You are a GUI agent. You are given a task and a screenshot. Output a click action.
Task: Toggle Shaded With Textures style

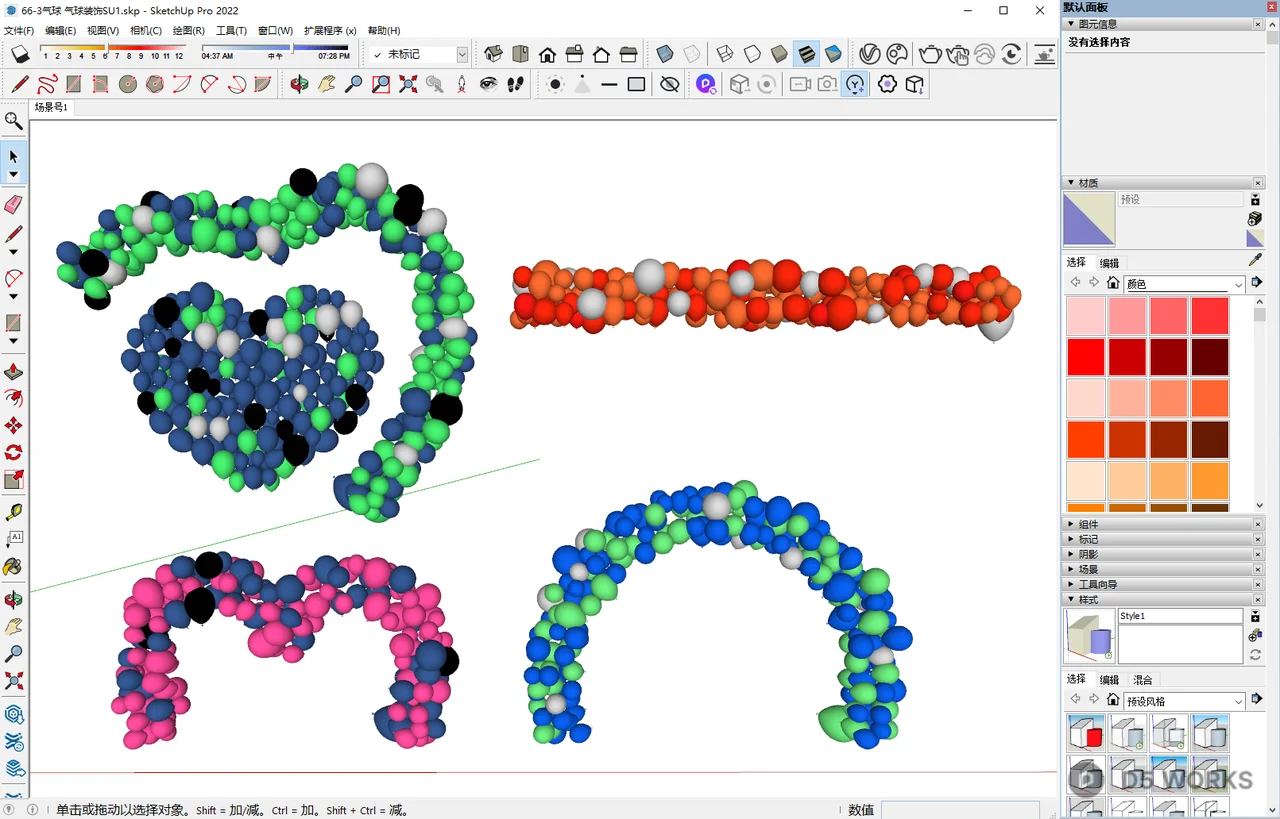point(806,54)
